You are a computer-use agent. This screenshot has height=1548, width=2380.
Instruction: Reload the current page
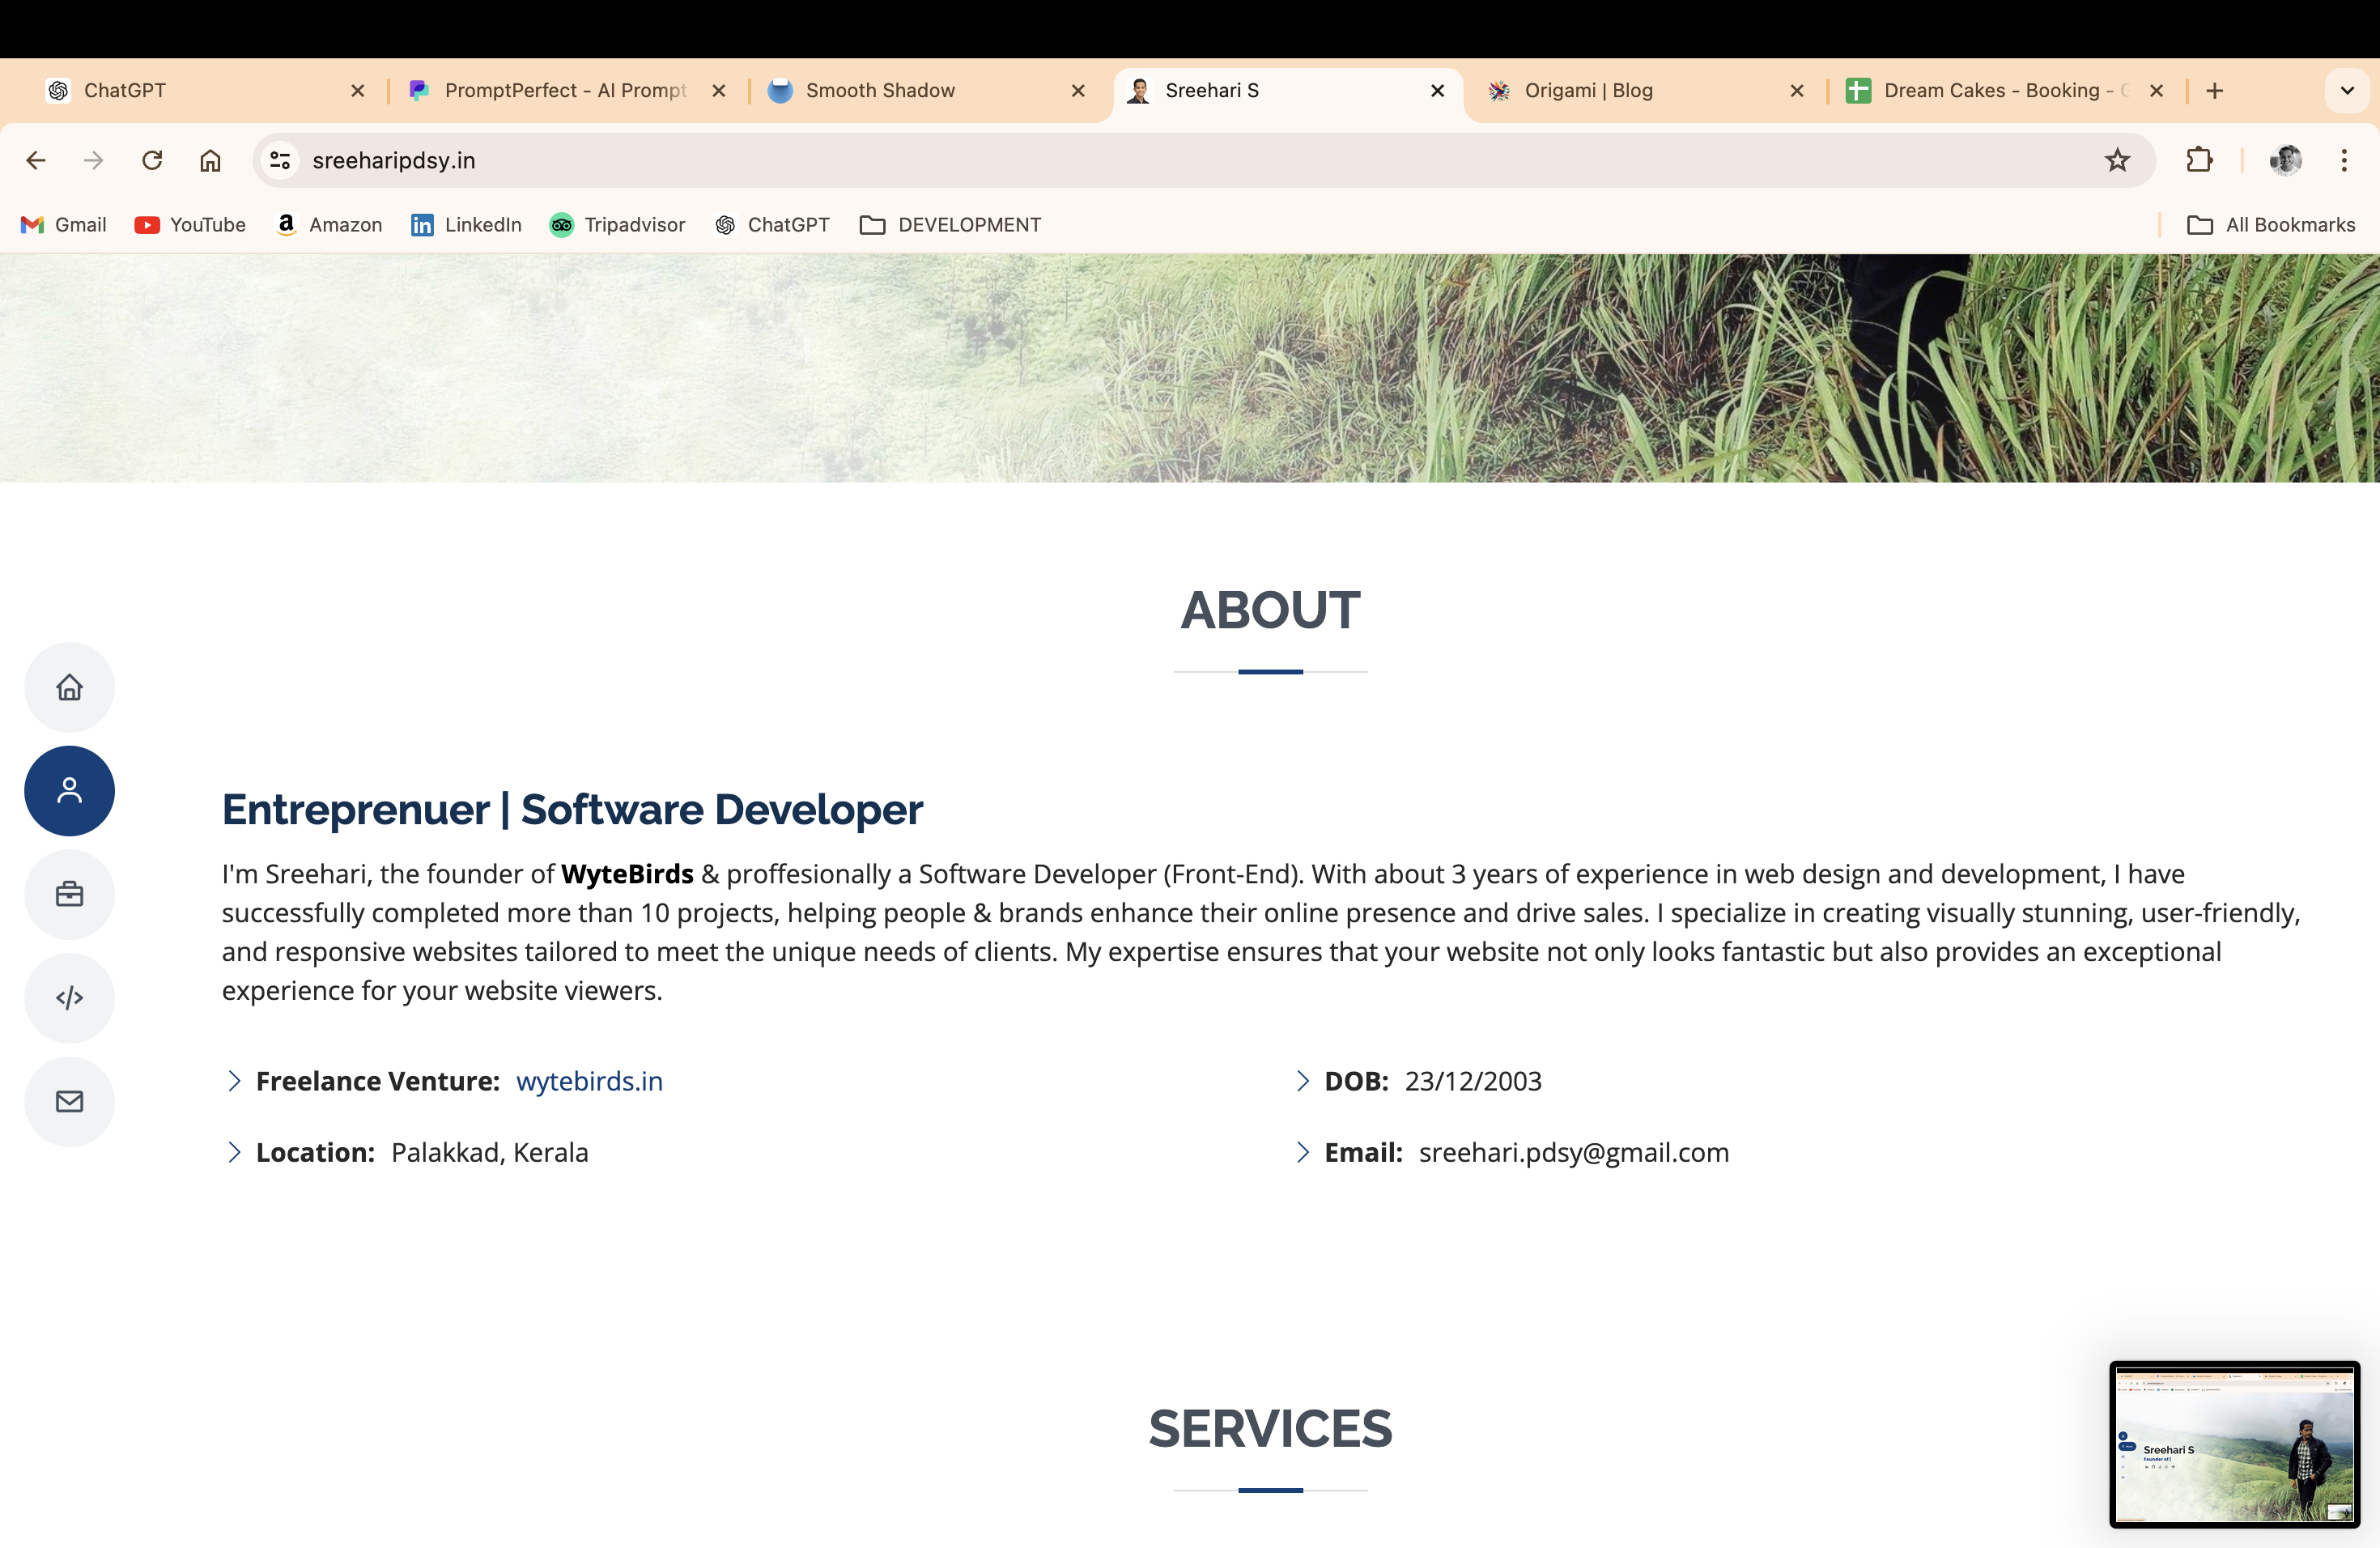coord(152,160)
